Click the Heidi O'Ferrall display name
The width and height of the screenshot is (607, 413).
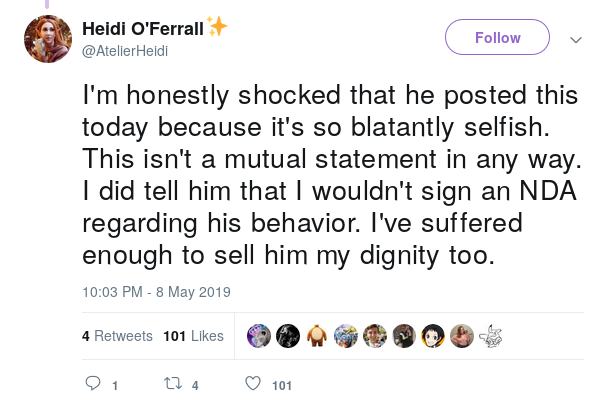coord(143,29)
